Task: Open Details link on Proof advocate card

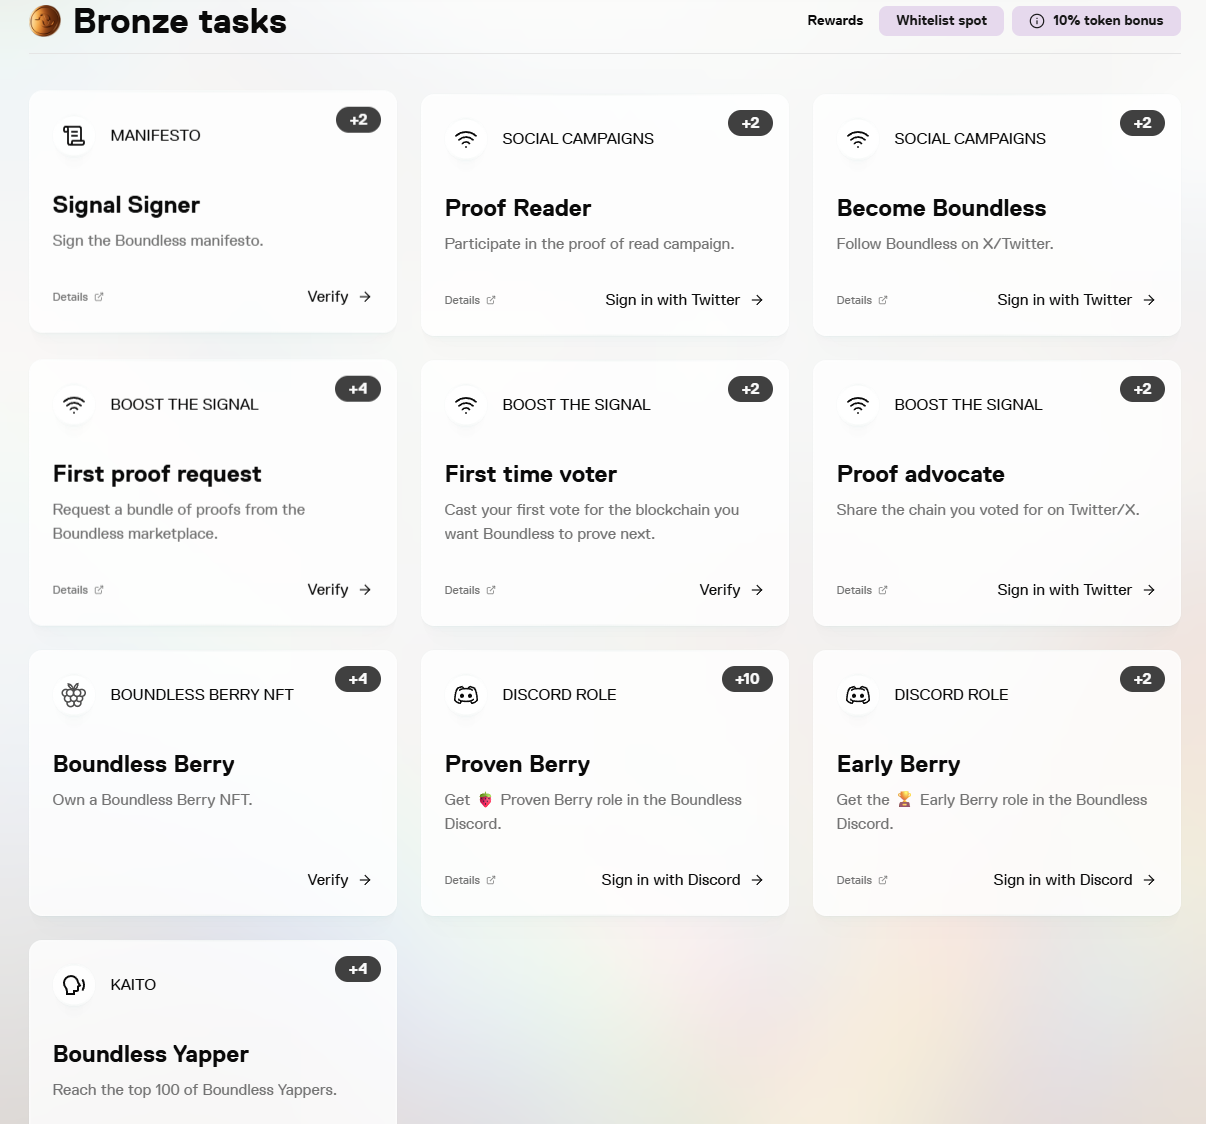Action: [862, 590]
